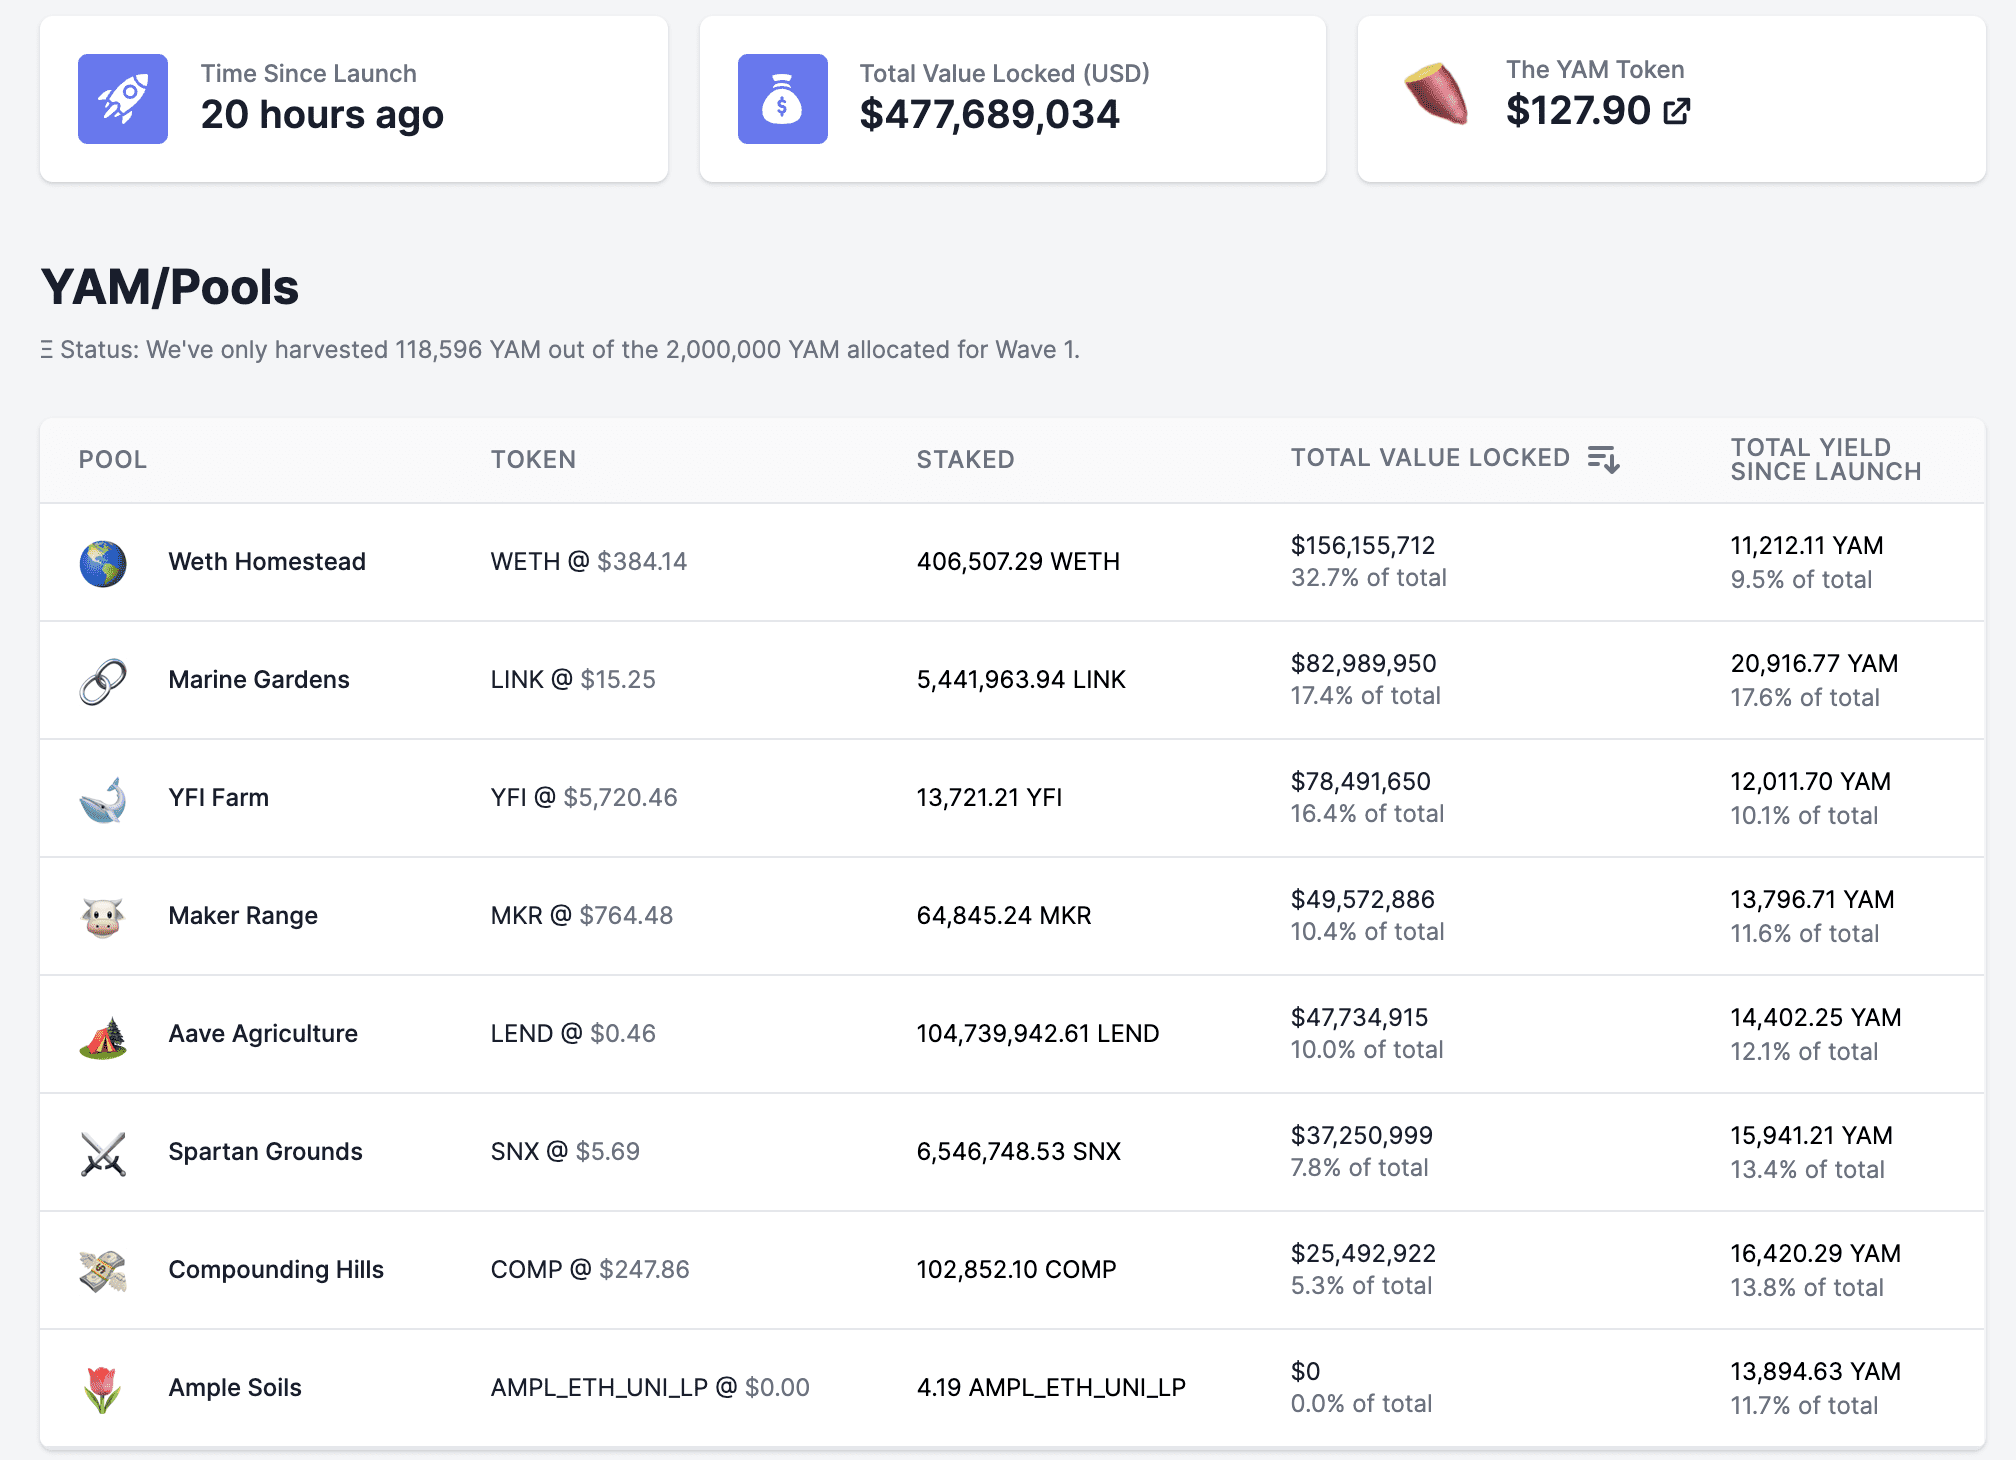This screenshot has width=2016, height=1460.
Task: Select the Compounding Hills pool name
Action: (276, 1270)
